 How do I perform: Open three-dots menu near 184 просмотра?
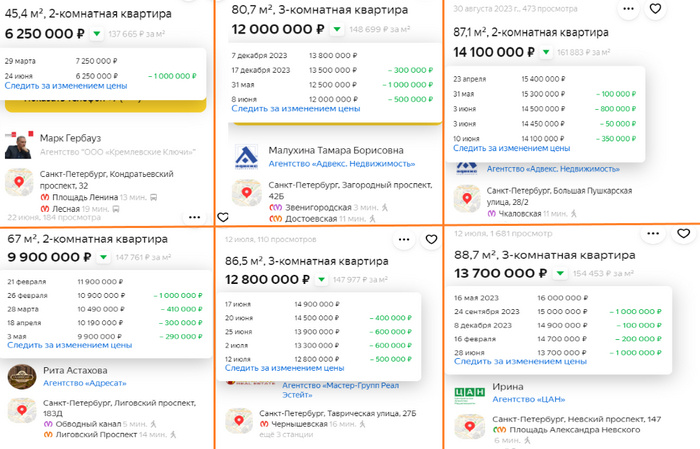tap(194, 217)
